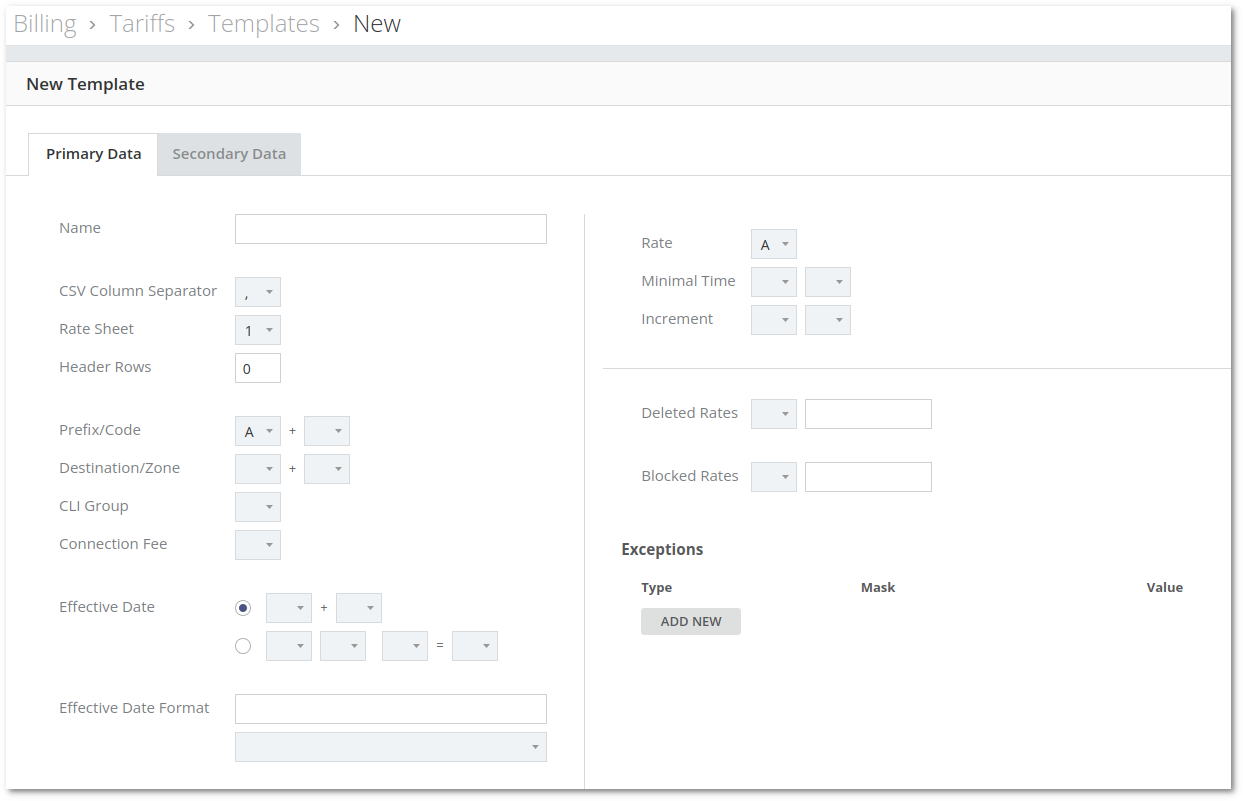Expand the first Minimal Time dropdown

coord(774,282)
